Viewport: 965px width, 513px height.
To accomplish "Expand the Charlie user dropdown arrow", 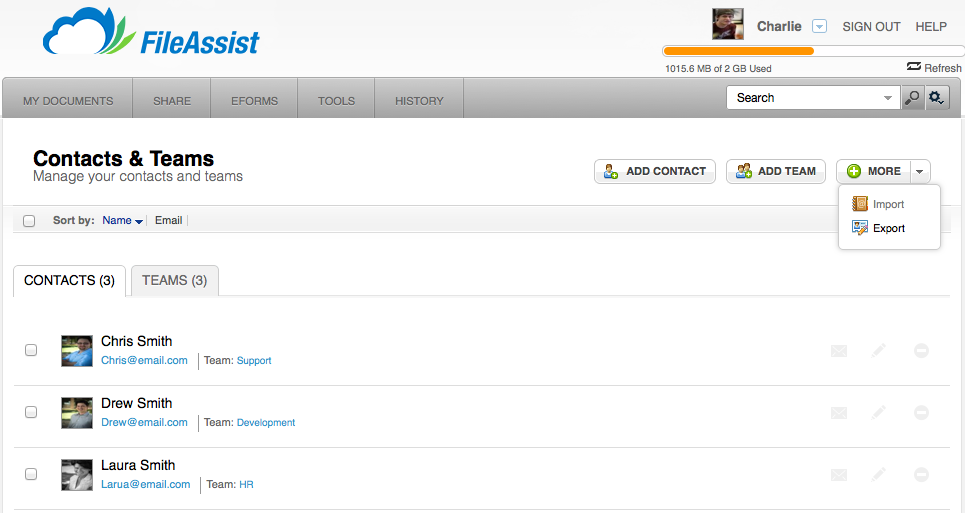I will 819,26.
